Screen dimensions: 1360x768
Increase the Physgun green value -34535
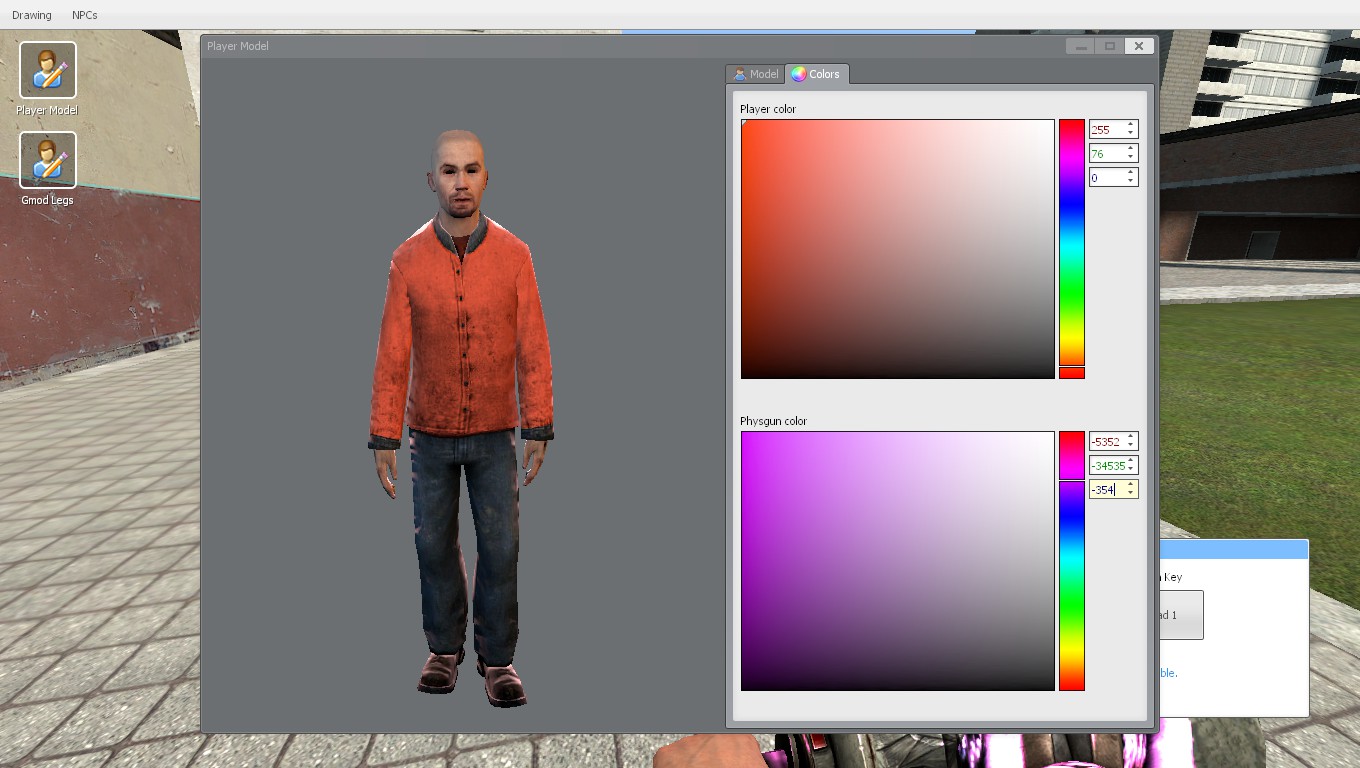pyautogui.click(x=1131, y=462)
